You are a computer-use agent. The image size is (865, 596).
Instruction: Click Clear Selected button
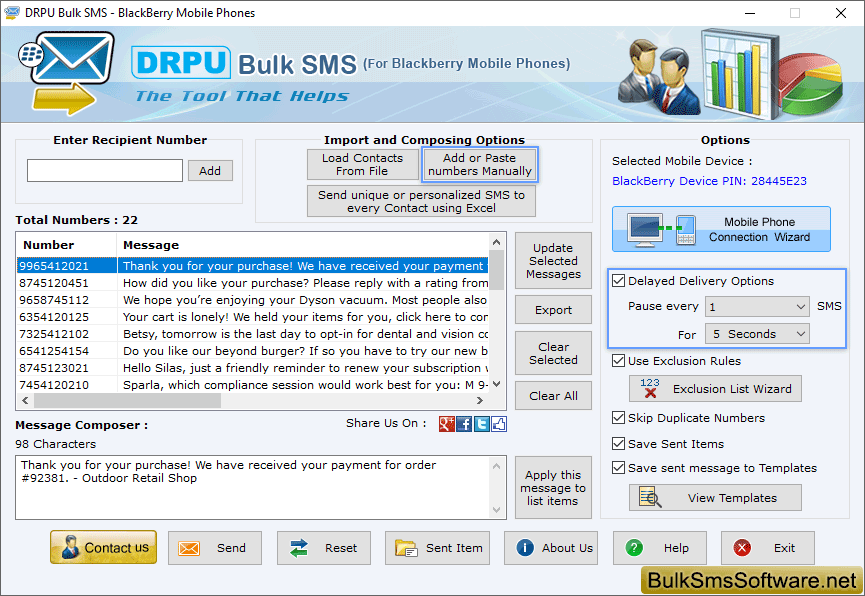[553, 353]
